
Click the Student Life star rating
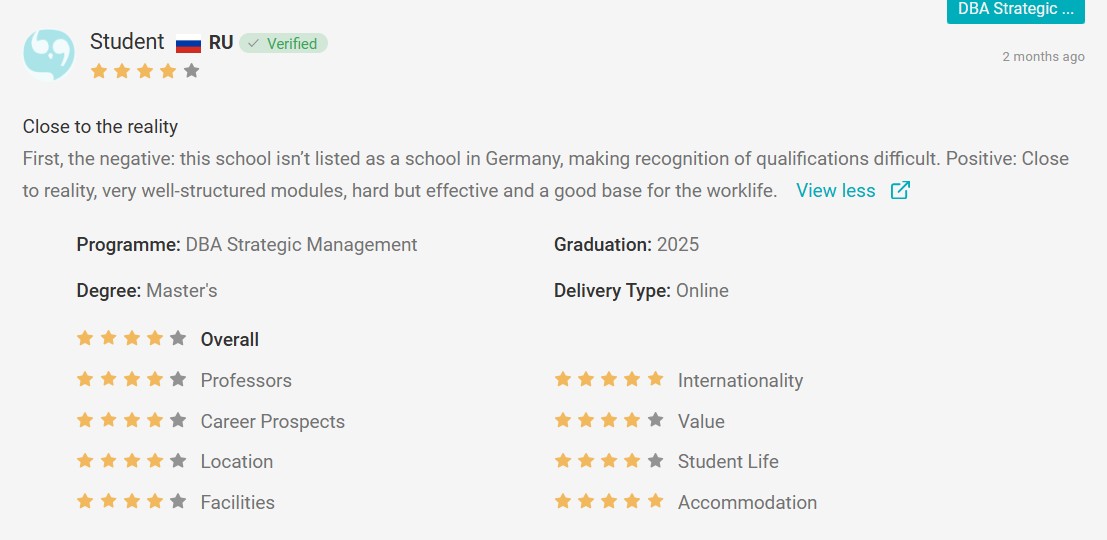[x=609, y=460]
